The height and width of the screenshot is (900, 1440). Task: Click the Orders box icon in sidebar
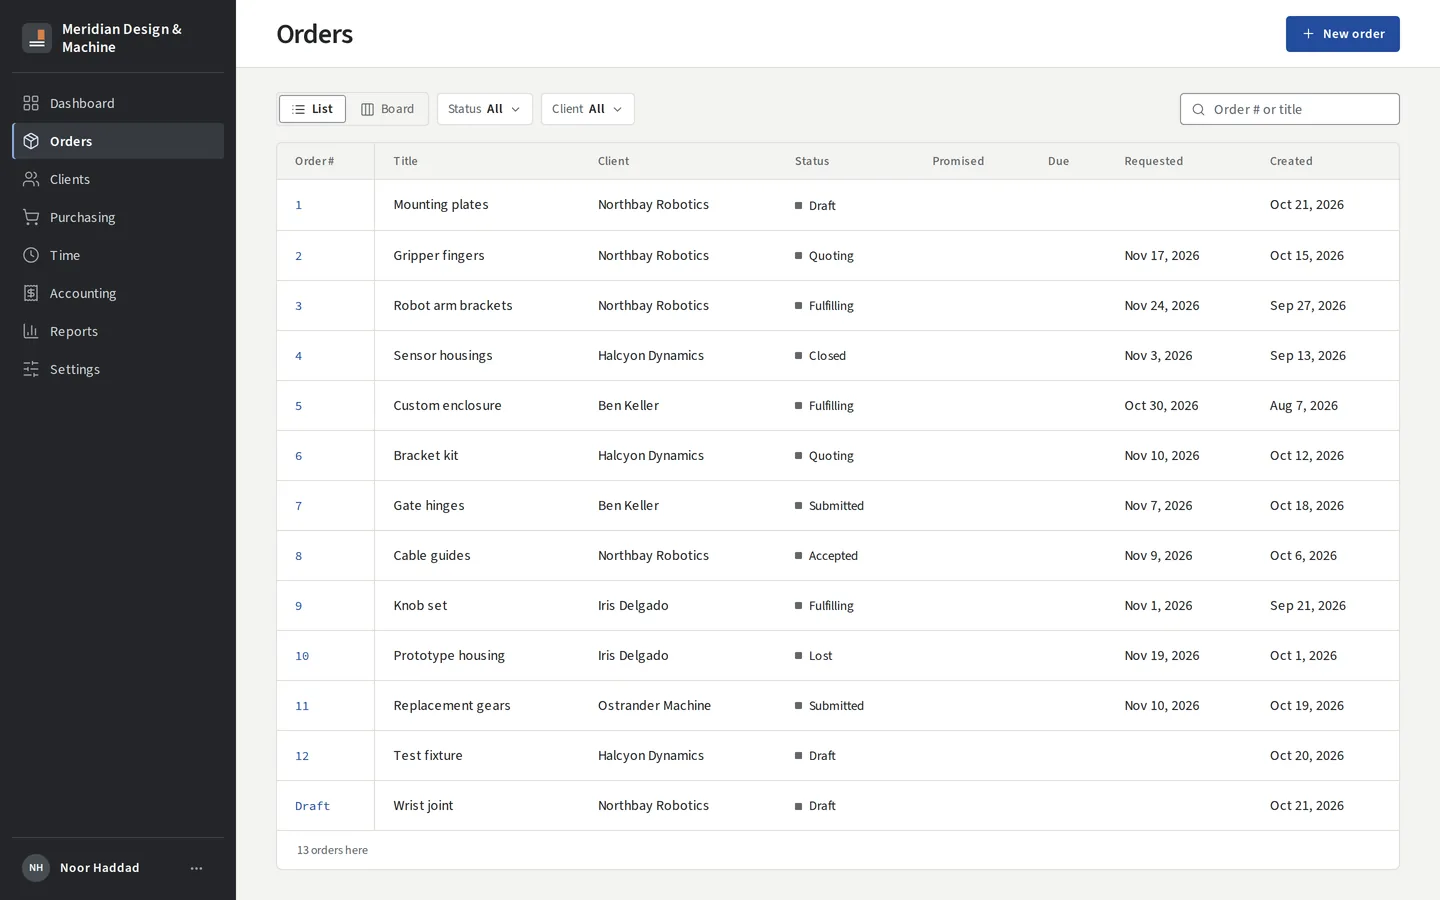click(31, 141)
